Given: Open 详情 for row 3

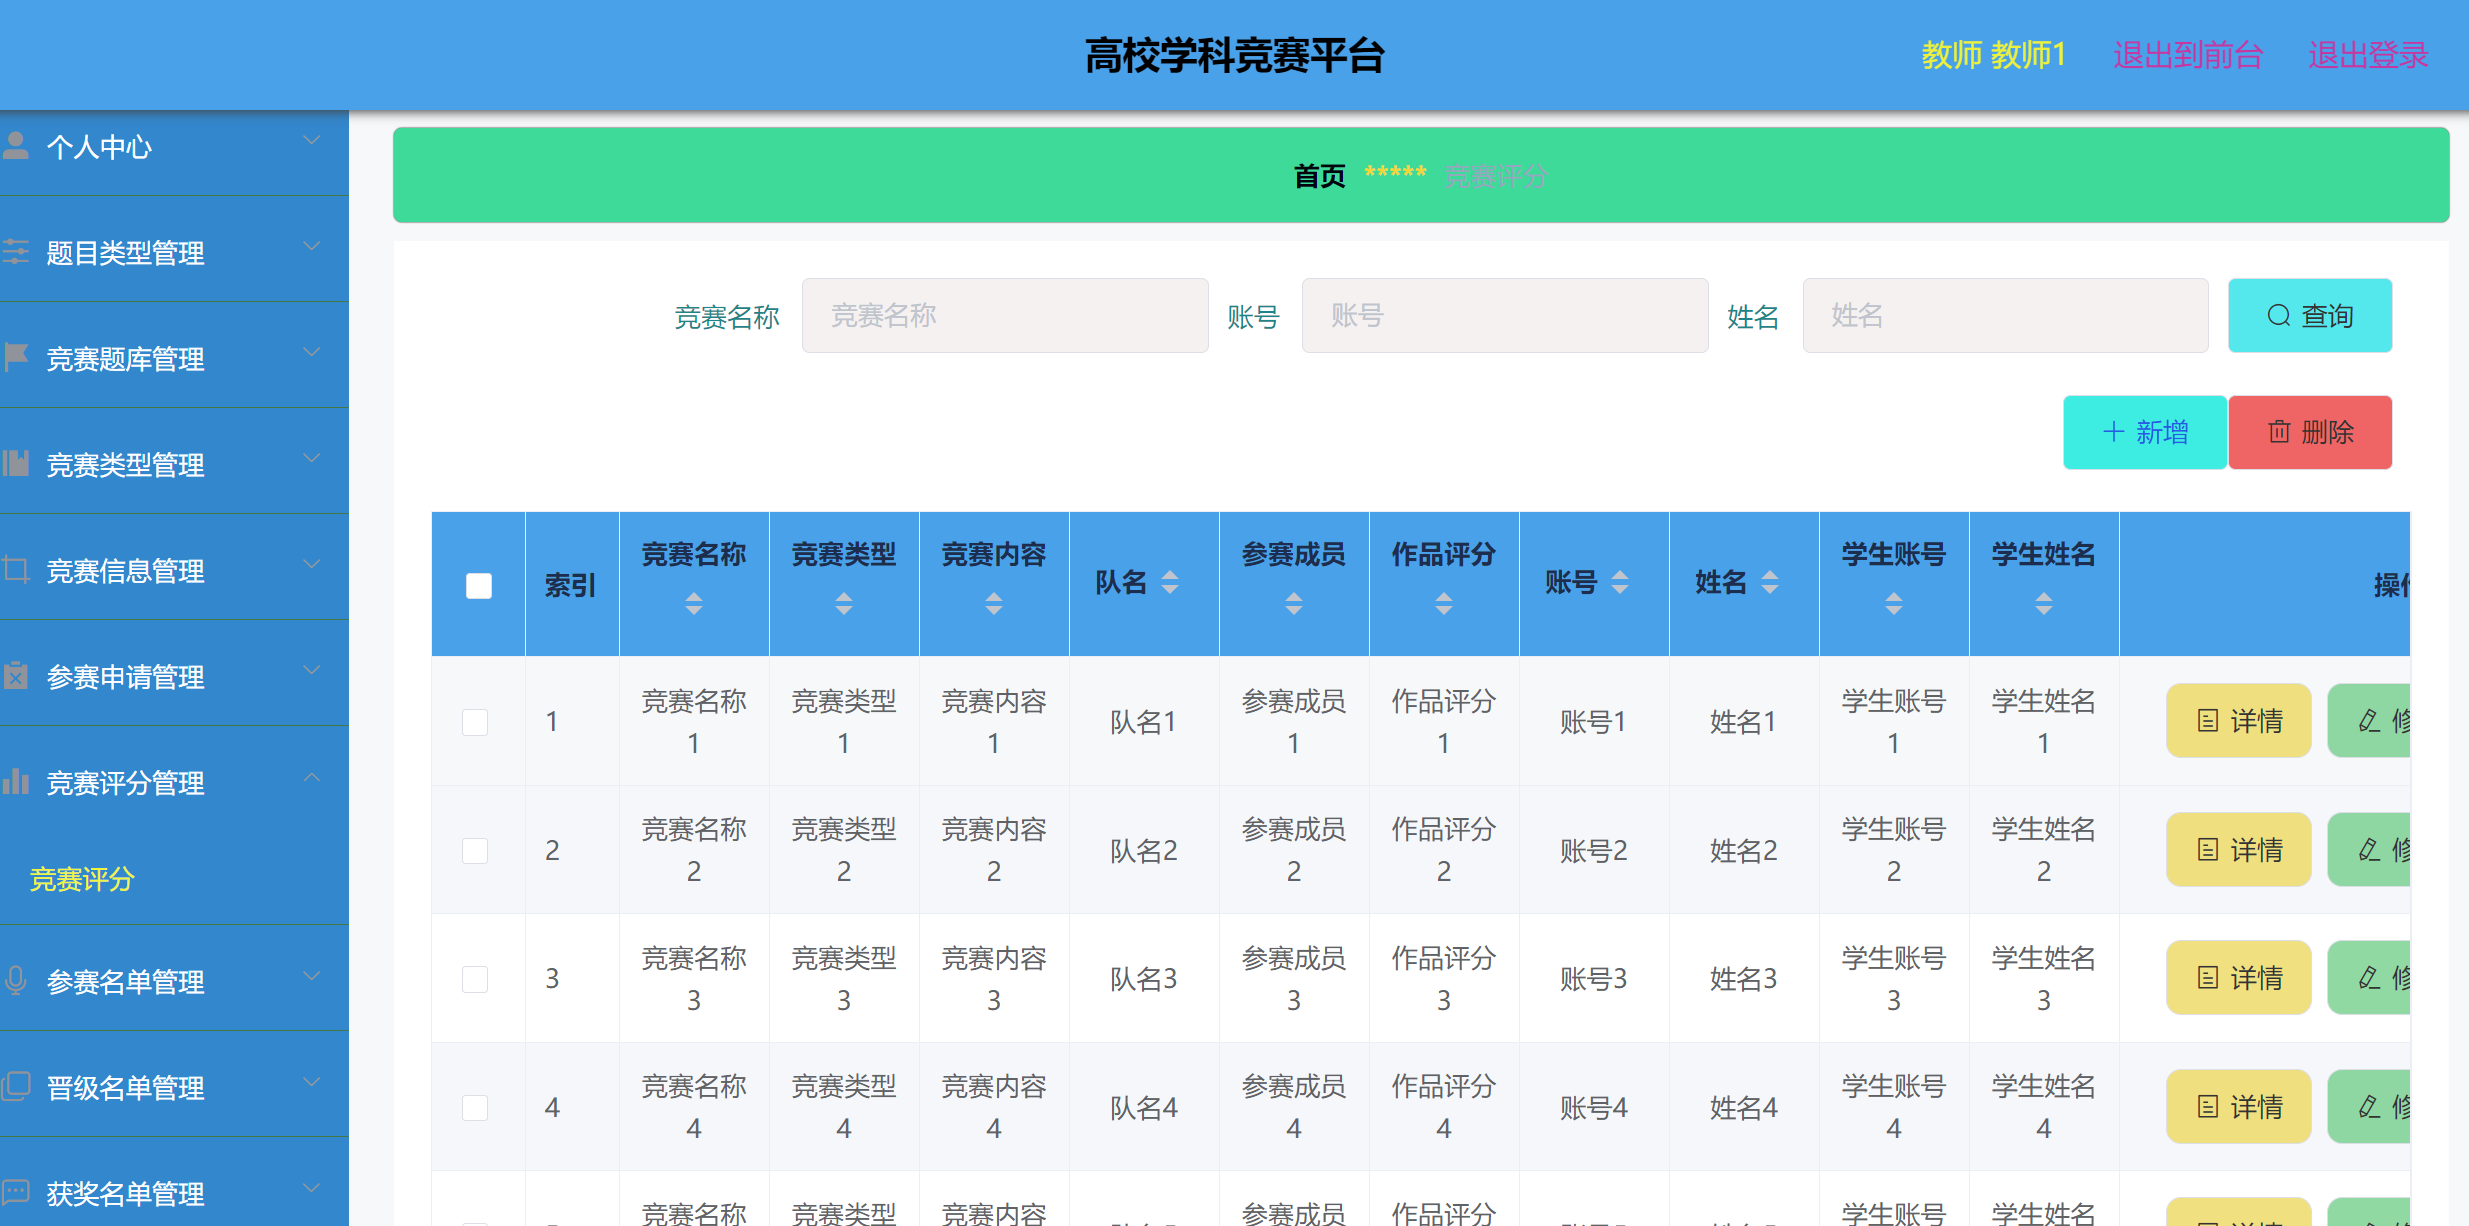Looking at the screenshot, I should tap(2238, 978).
